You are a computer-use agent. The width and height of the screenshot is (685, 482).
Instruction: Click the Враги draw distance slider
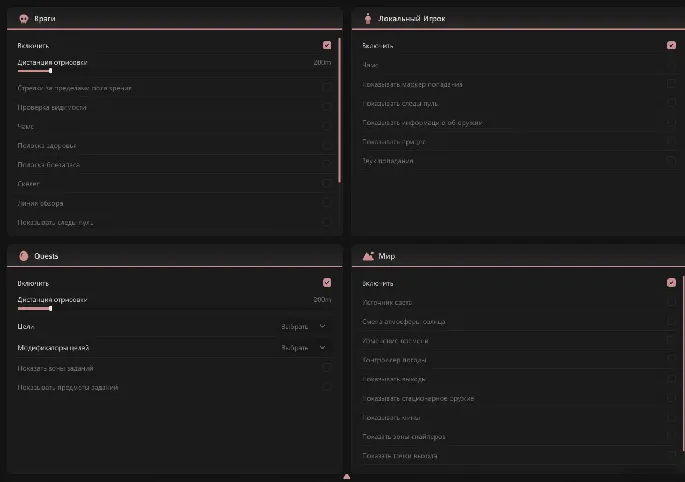coord(50,71)
